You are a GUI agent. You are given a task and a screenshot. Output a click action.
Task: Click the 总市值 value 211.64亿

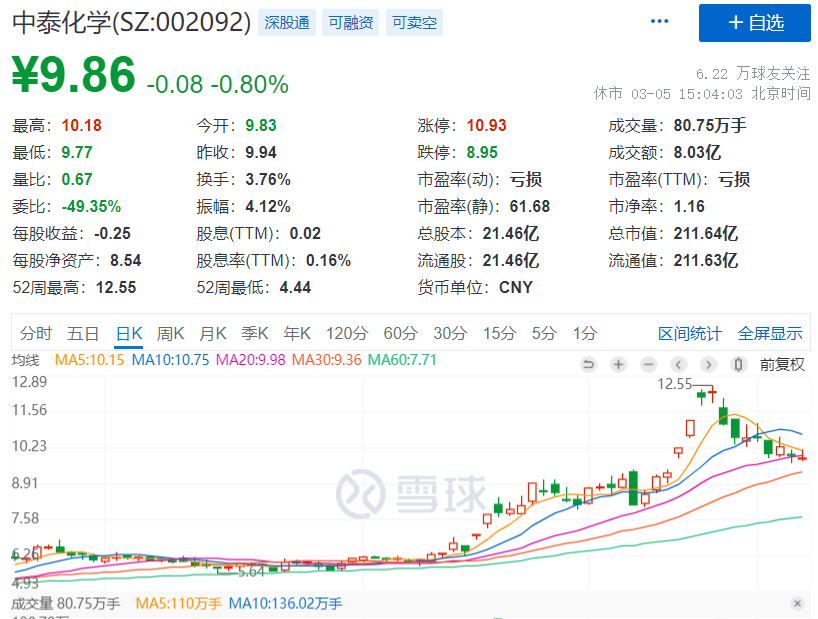coord(706,233)
